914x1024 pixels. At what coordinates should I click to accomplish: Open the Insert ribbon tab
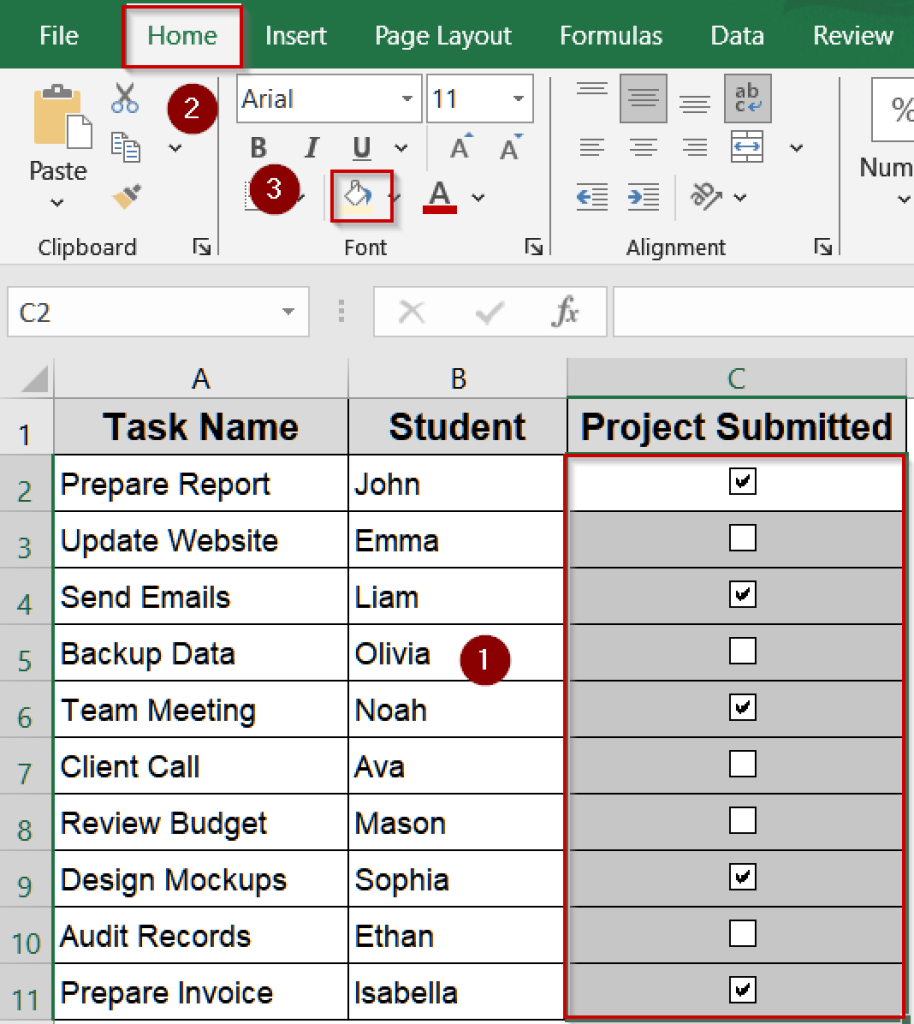pyautogui.click(x=296, y=35)
